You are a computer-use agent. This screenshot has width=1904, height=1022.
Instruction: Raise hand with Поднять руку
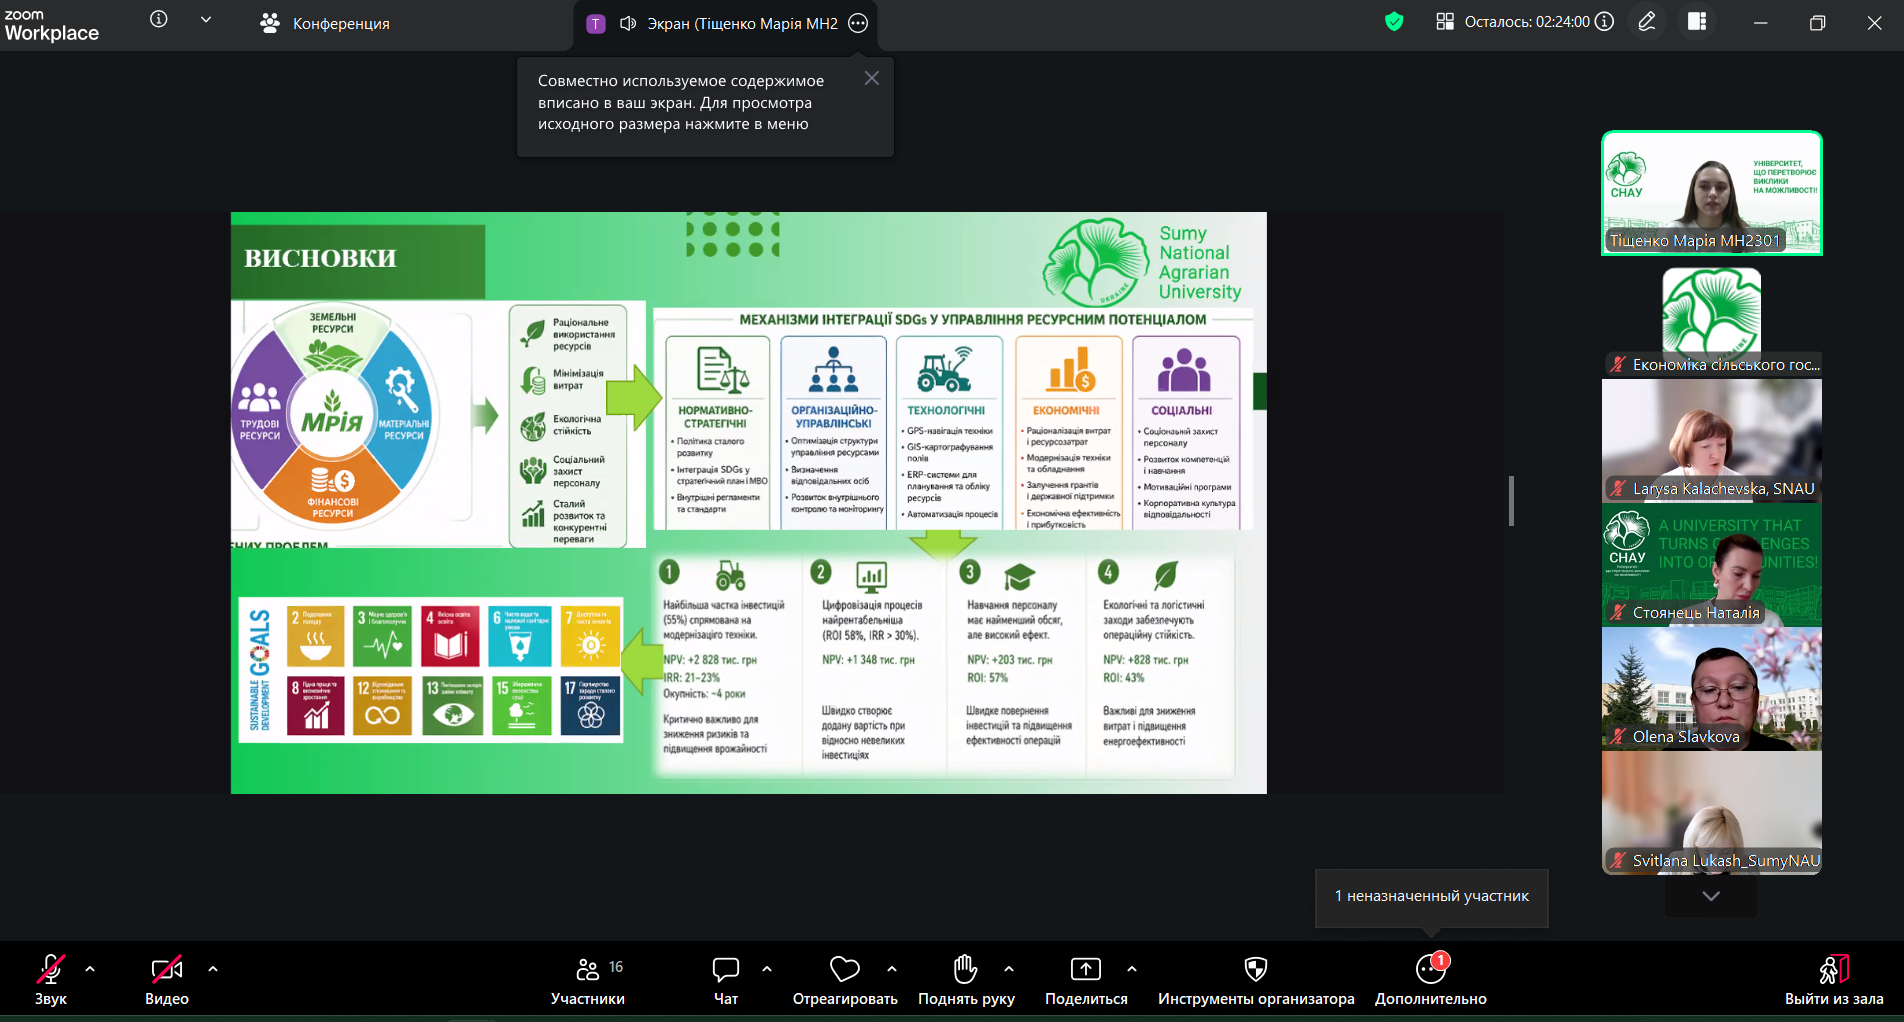point(965,980)
